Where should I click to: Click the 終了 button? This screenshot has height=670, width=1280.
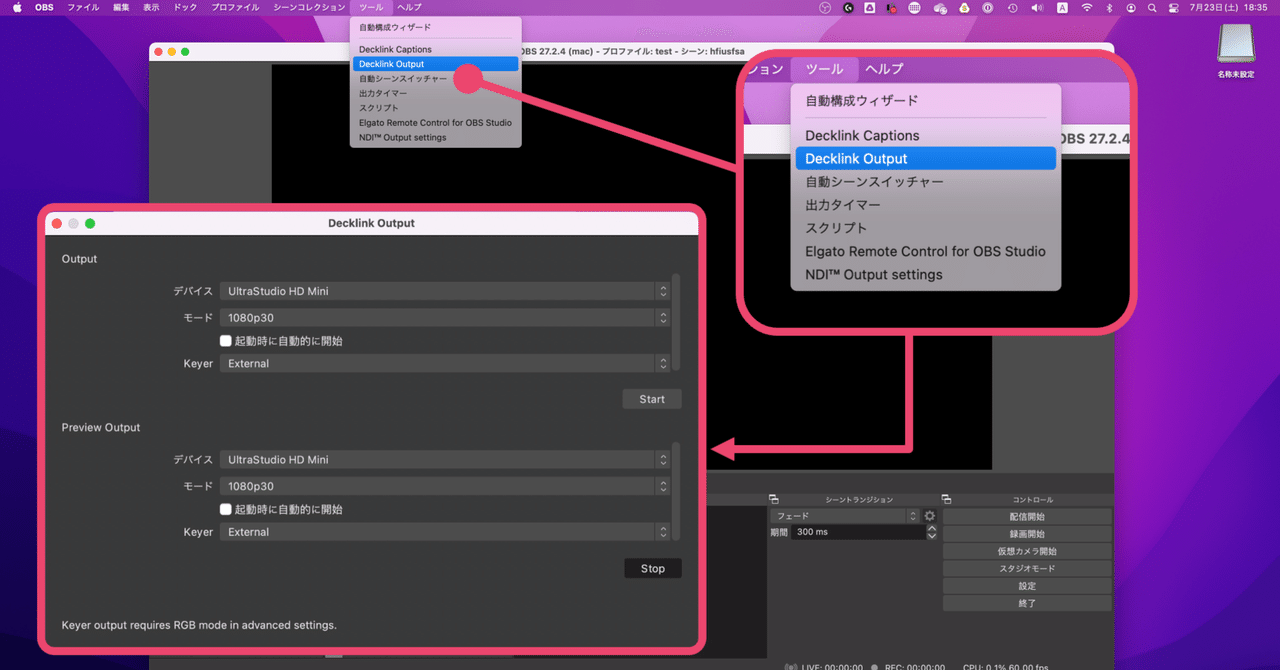(1027, 603)
